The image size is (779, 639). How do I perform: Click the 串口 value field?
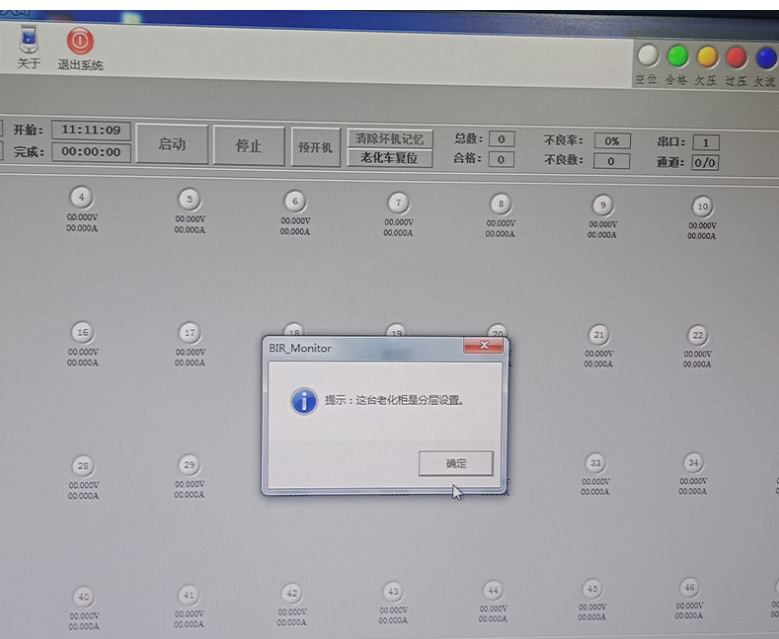coord(705,143)
